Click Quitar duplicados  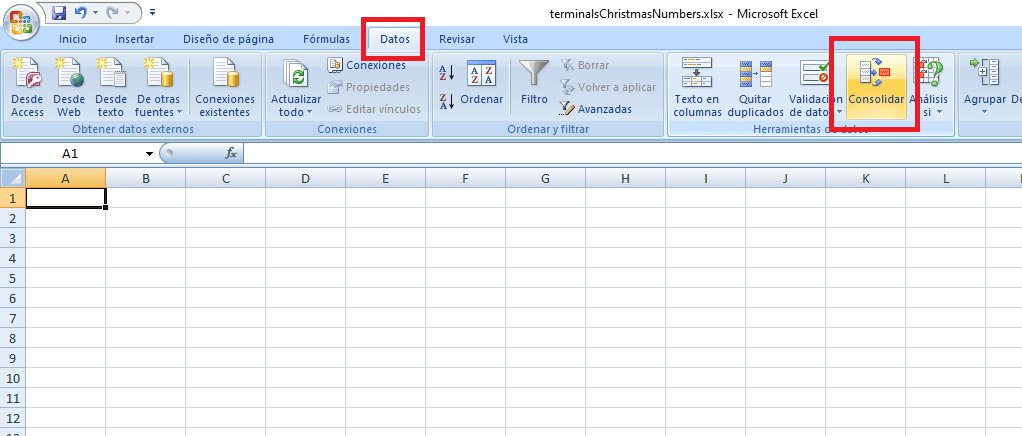coord(755,87)
